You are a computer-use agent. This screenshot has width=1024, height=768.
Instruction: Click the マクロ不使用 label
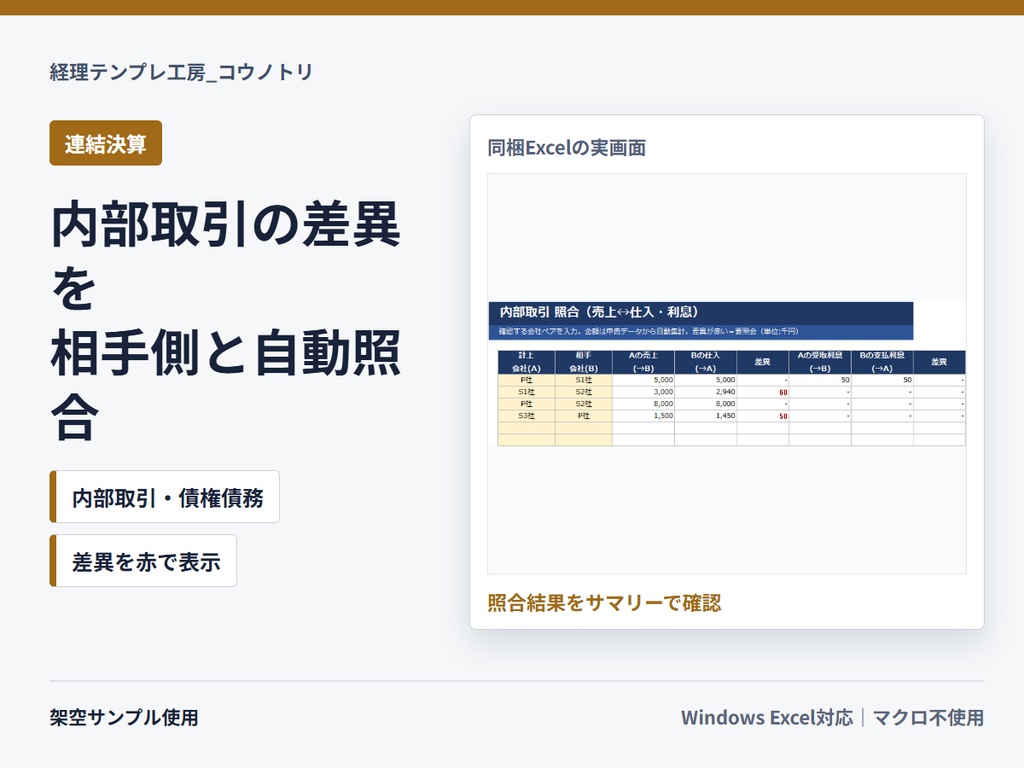928,717
